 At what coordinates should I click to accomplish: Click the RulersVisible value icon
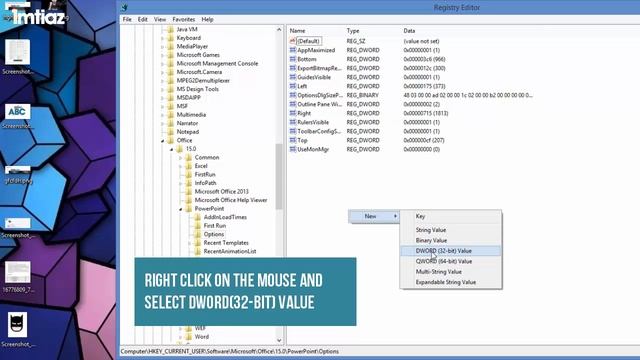[x=293, y=122]
